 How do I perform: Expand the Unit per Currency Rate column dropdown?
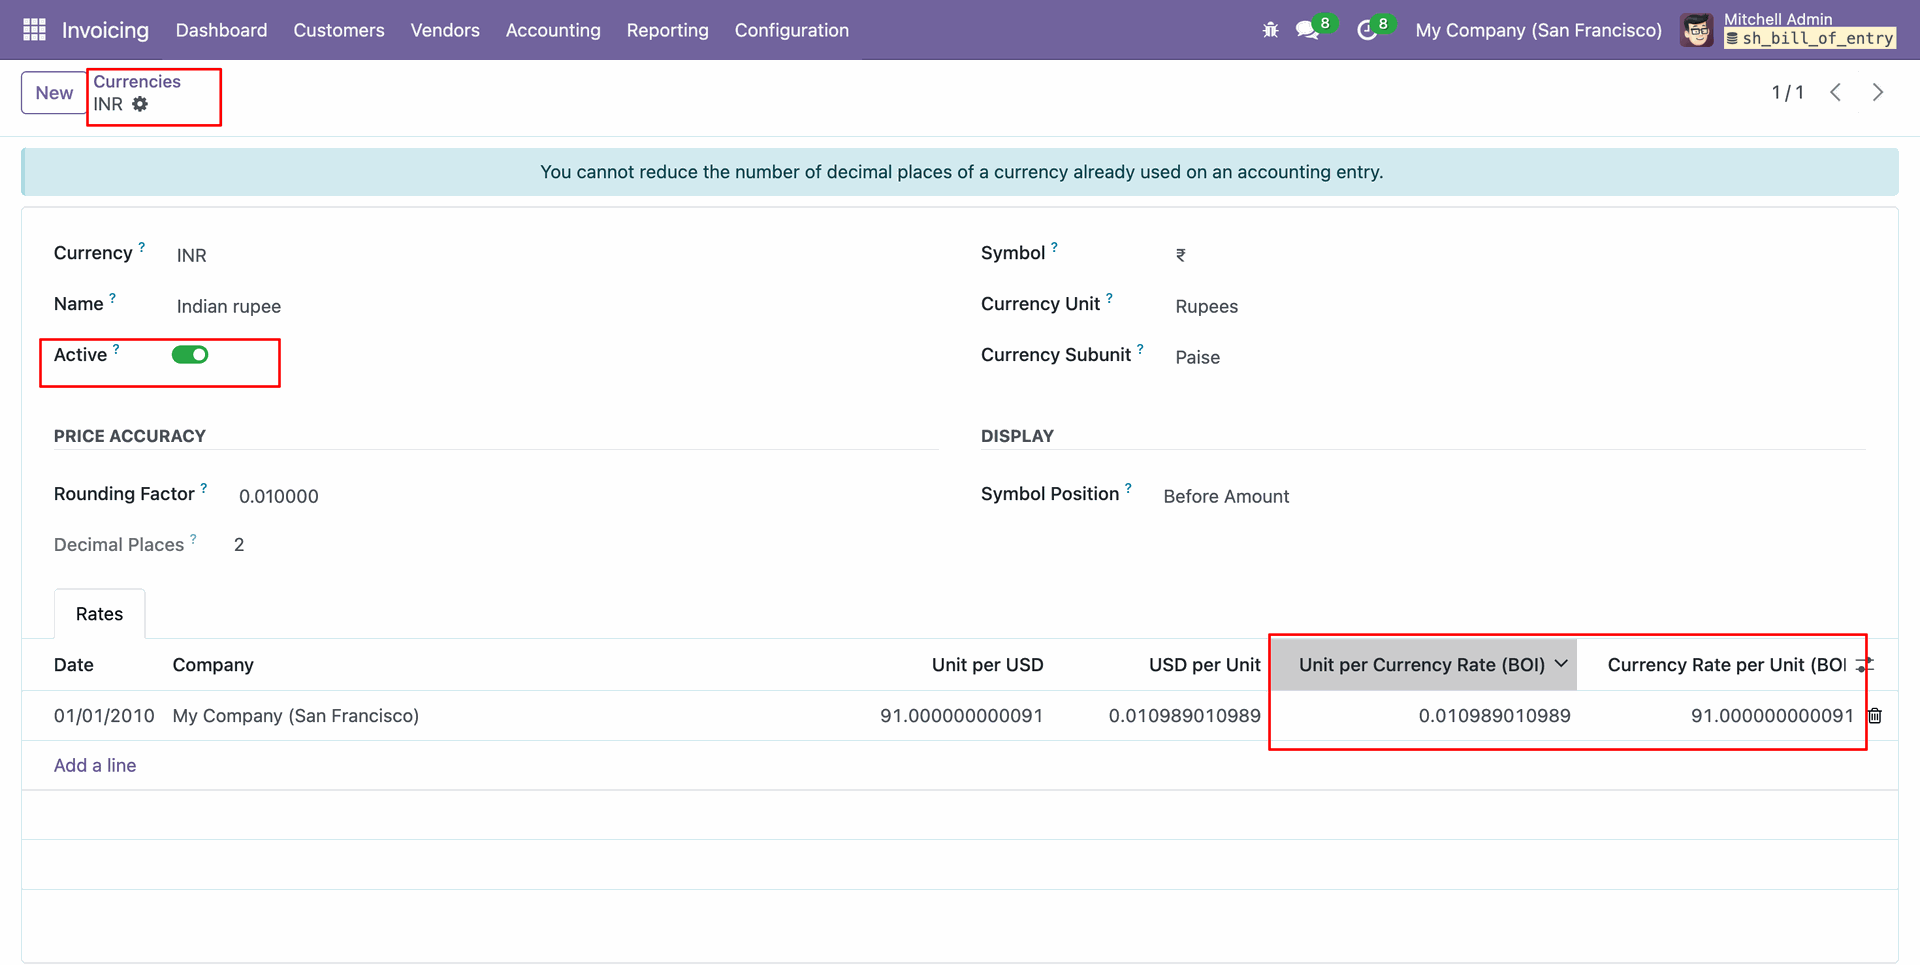1561,664
